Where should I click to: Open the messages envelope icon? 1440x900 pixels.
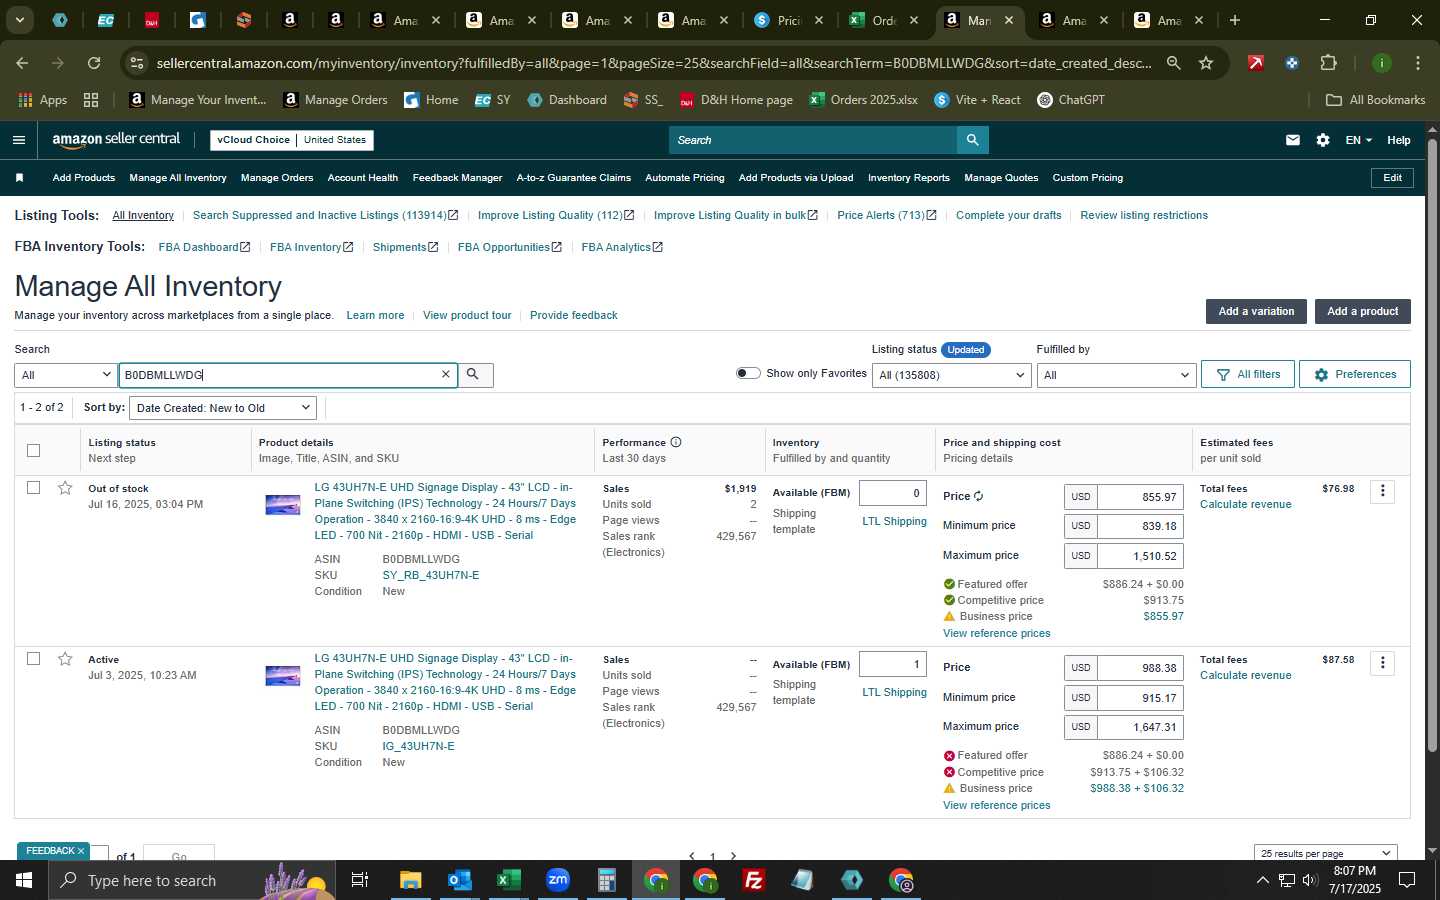coord(1293,140)
